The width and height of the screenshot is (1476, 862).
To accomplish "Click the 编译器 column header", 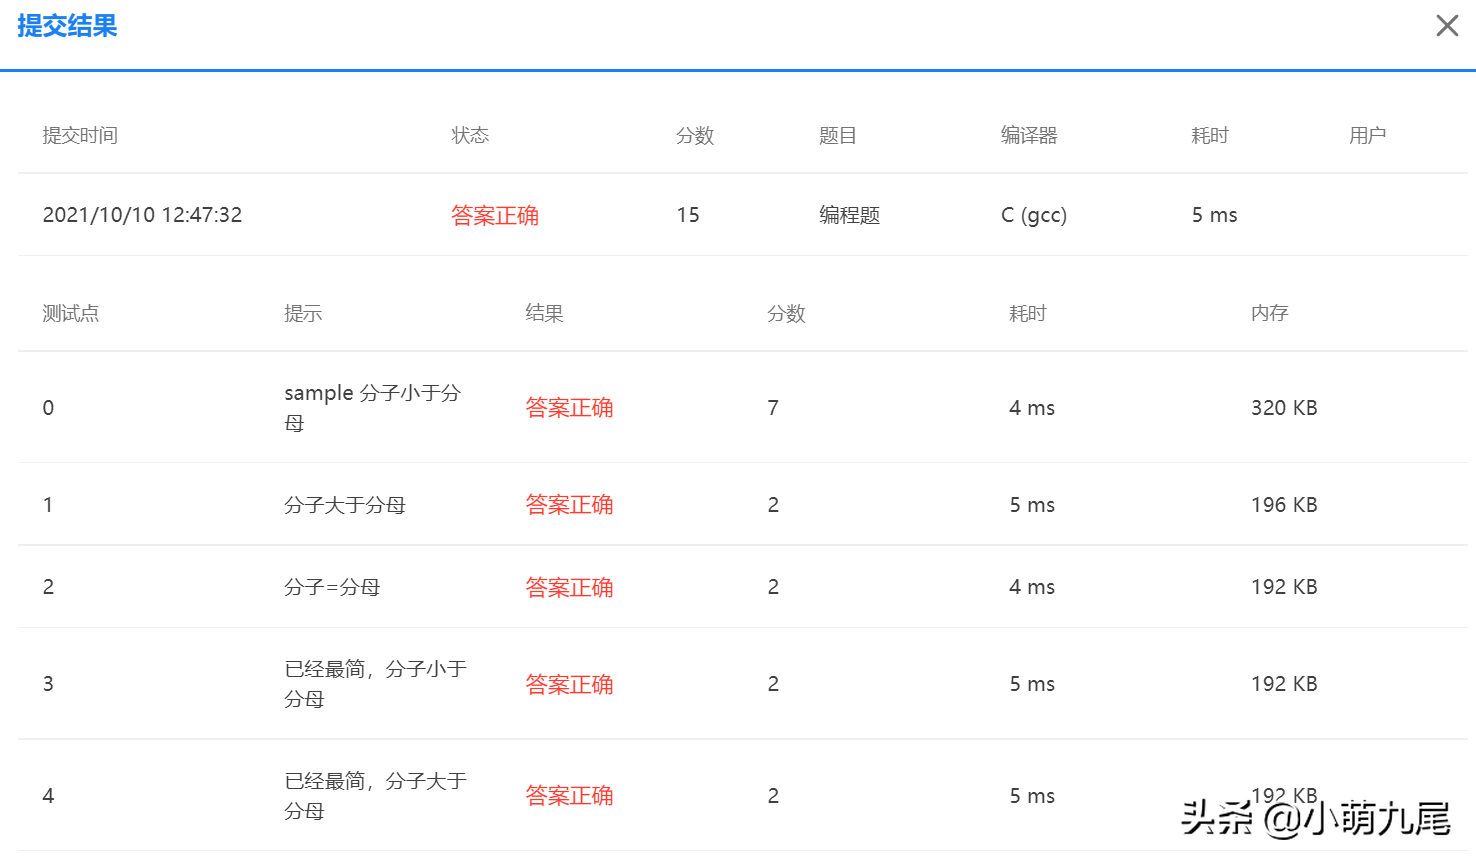I will coord(1029,135).
